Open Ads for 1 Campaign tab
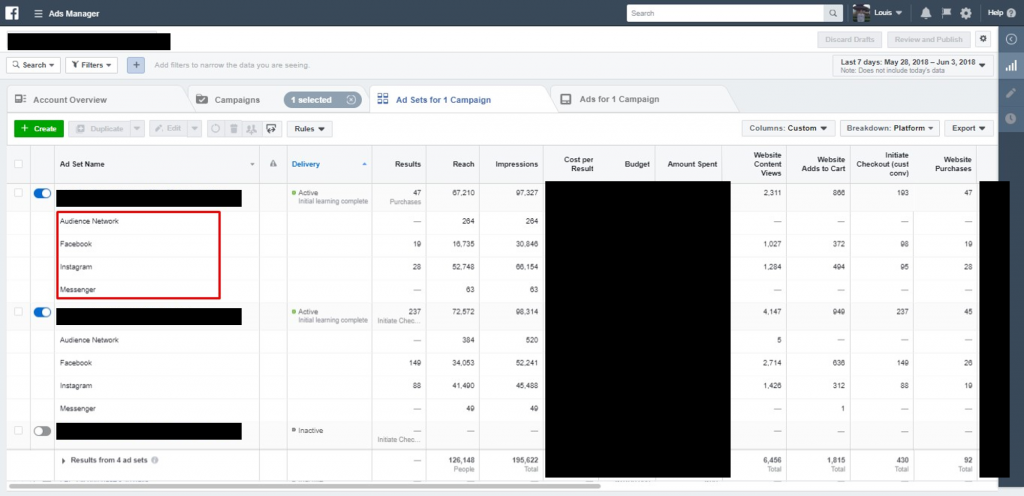Image resolution: width=1024 pixels, height=496 pixels. tap(619, 99)
